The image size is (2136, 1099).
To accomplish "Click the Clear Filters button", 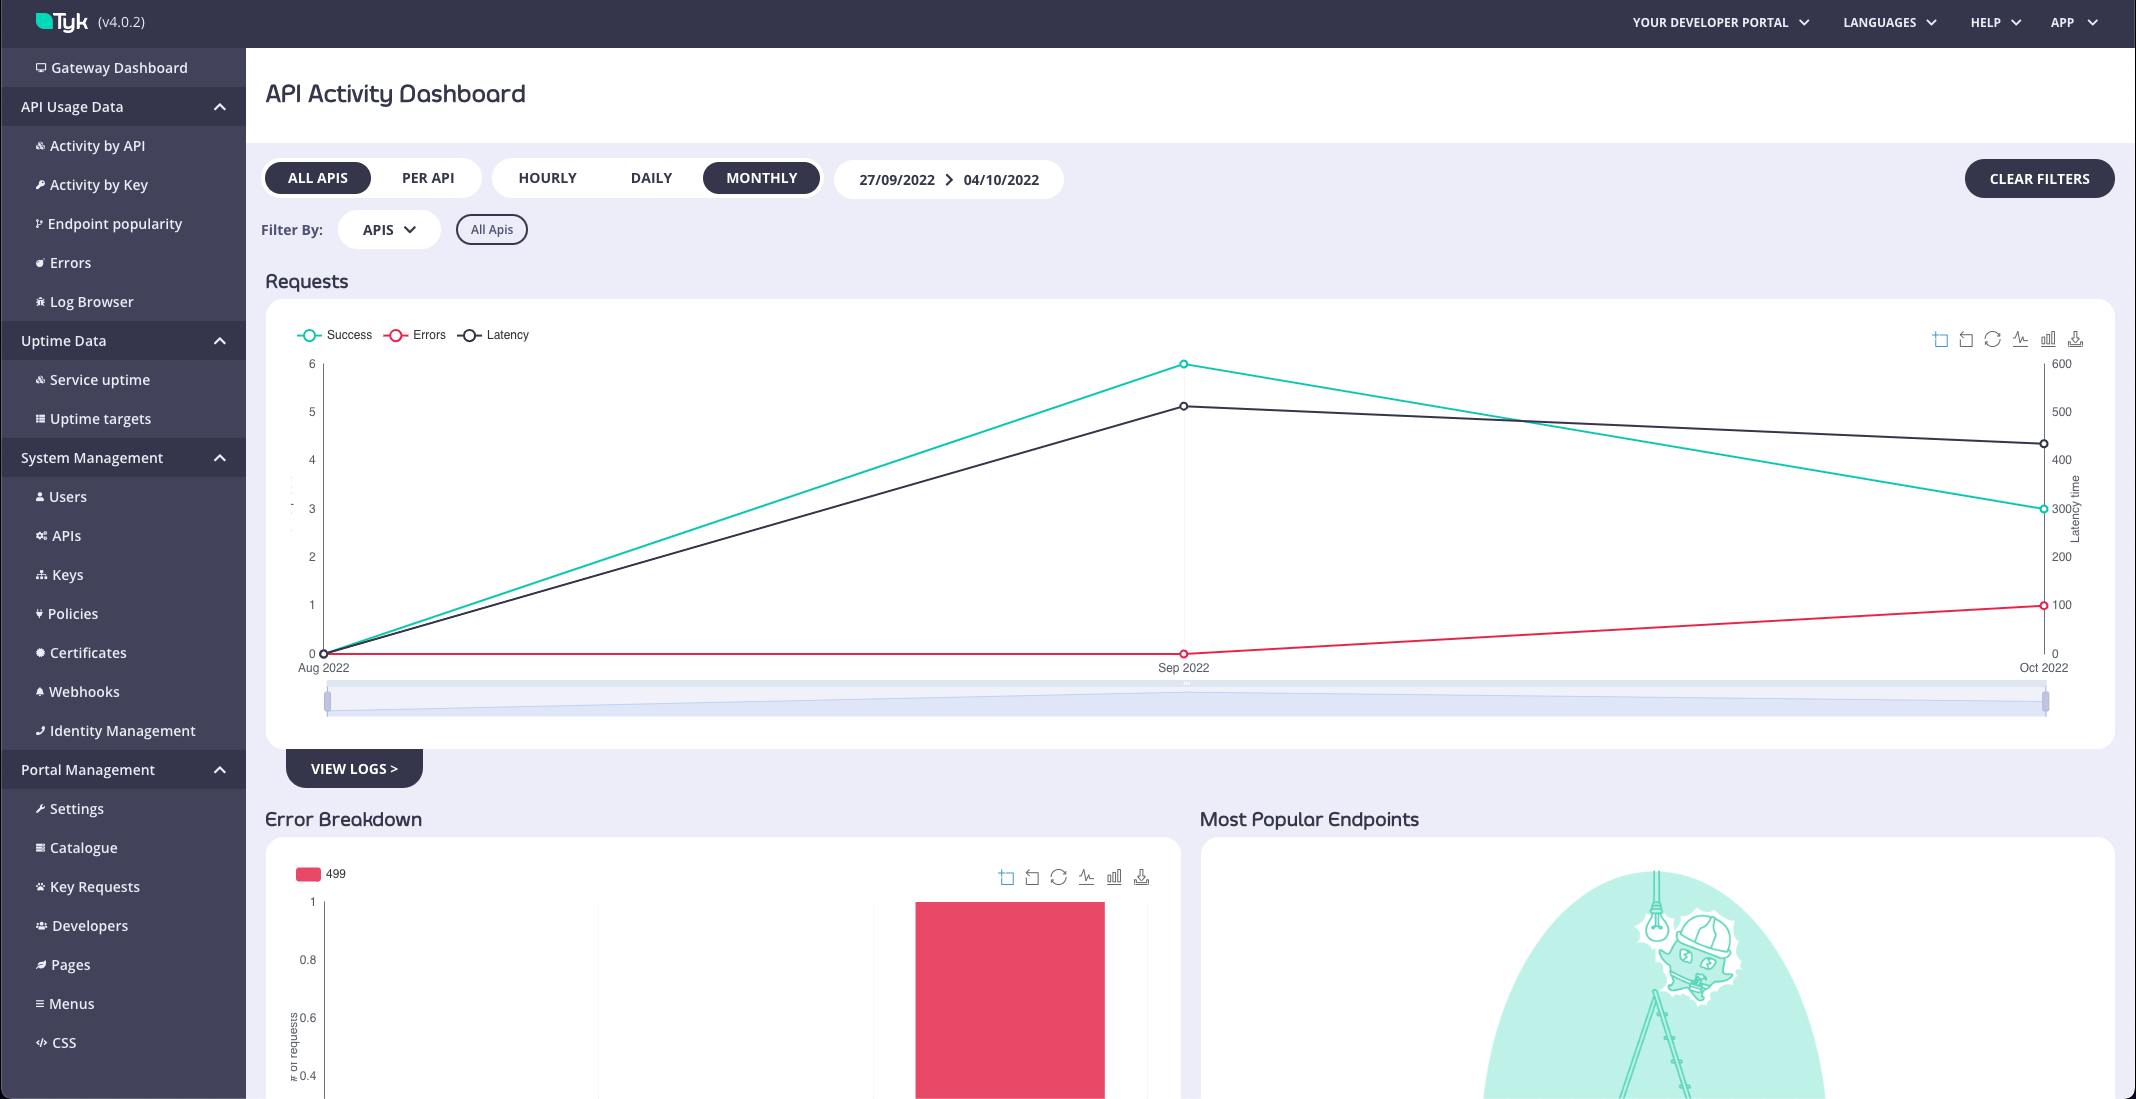I will coord(2039,179).
